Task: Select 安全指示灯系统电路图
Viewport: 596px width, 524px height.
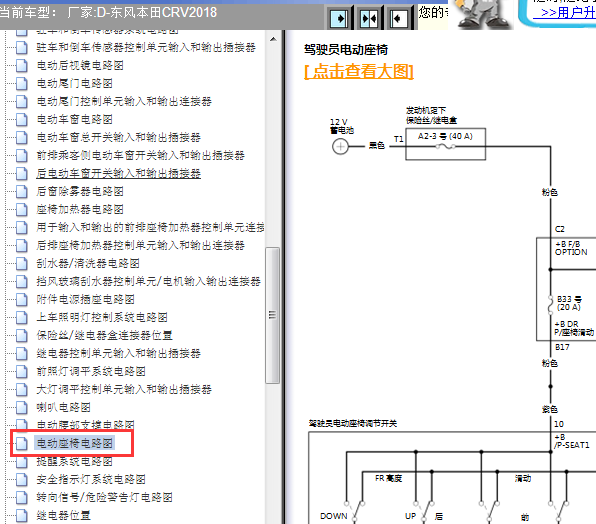Action: [91, 479]
